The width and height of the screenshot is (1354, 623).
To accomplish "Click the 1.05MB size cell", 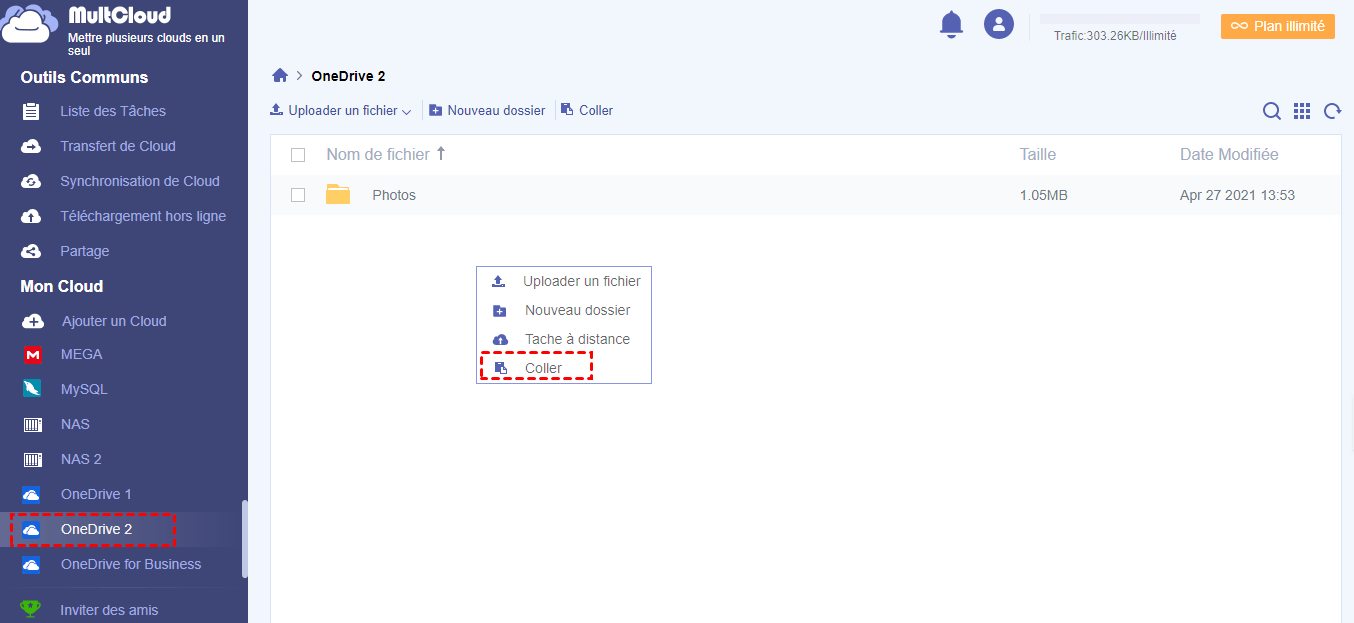I will (x=1044, y=195).
